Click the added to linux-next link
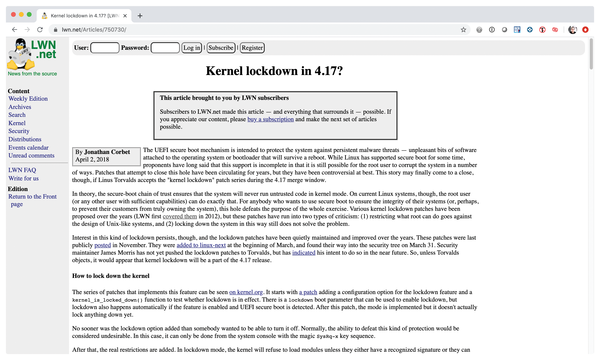This screenshot has width=600, height=360. tap(201, 245)
